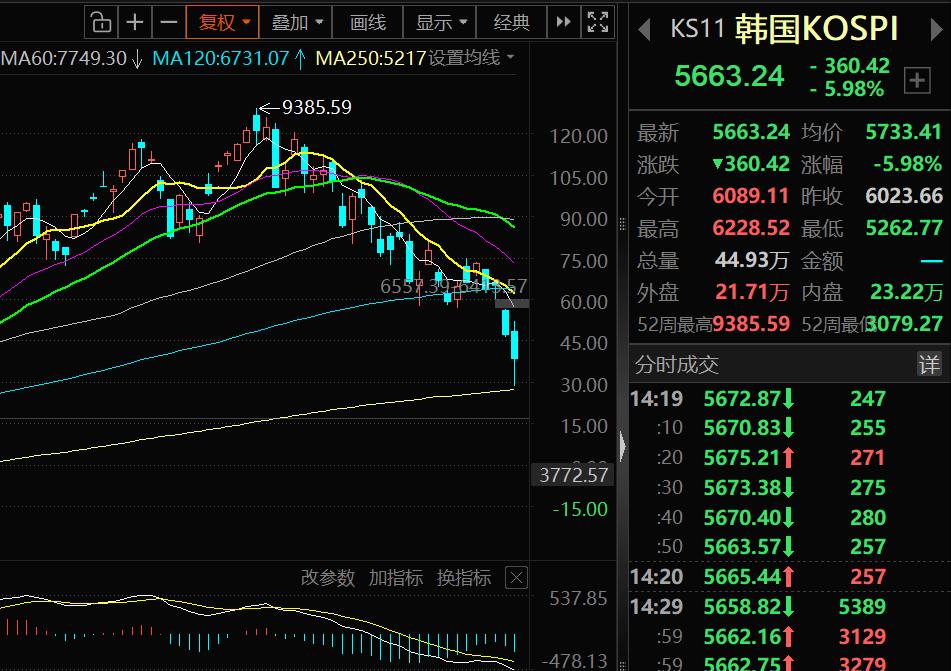This screenshot has height=671, width=951.
Task: Click the 120.00 percent axis label
Action: point(578,137)
